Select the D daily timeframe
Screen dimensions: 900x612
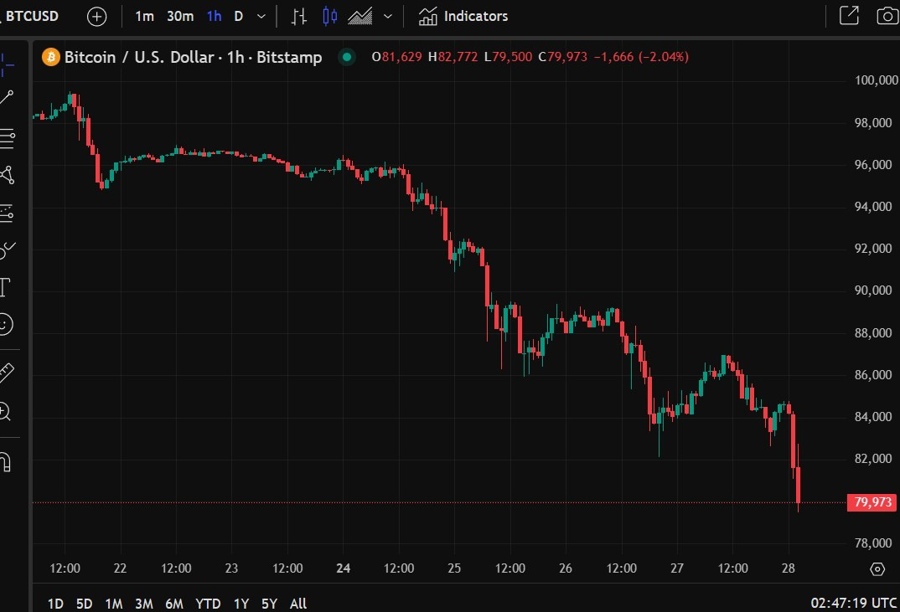(238, 16)
